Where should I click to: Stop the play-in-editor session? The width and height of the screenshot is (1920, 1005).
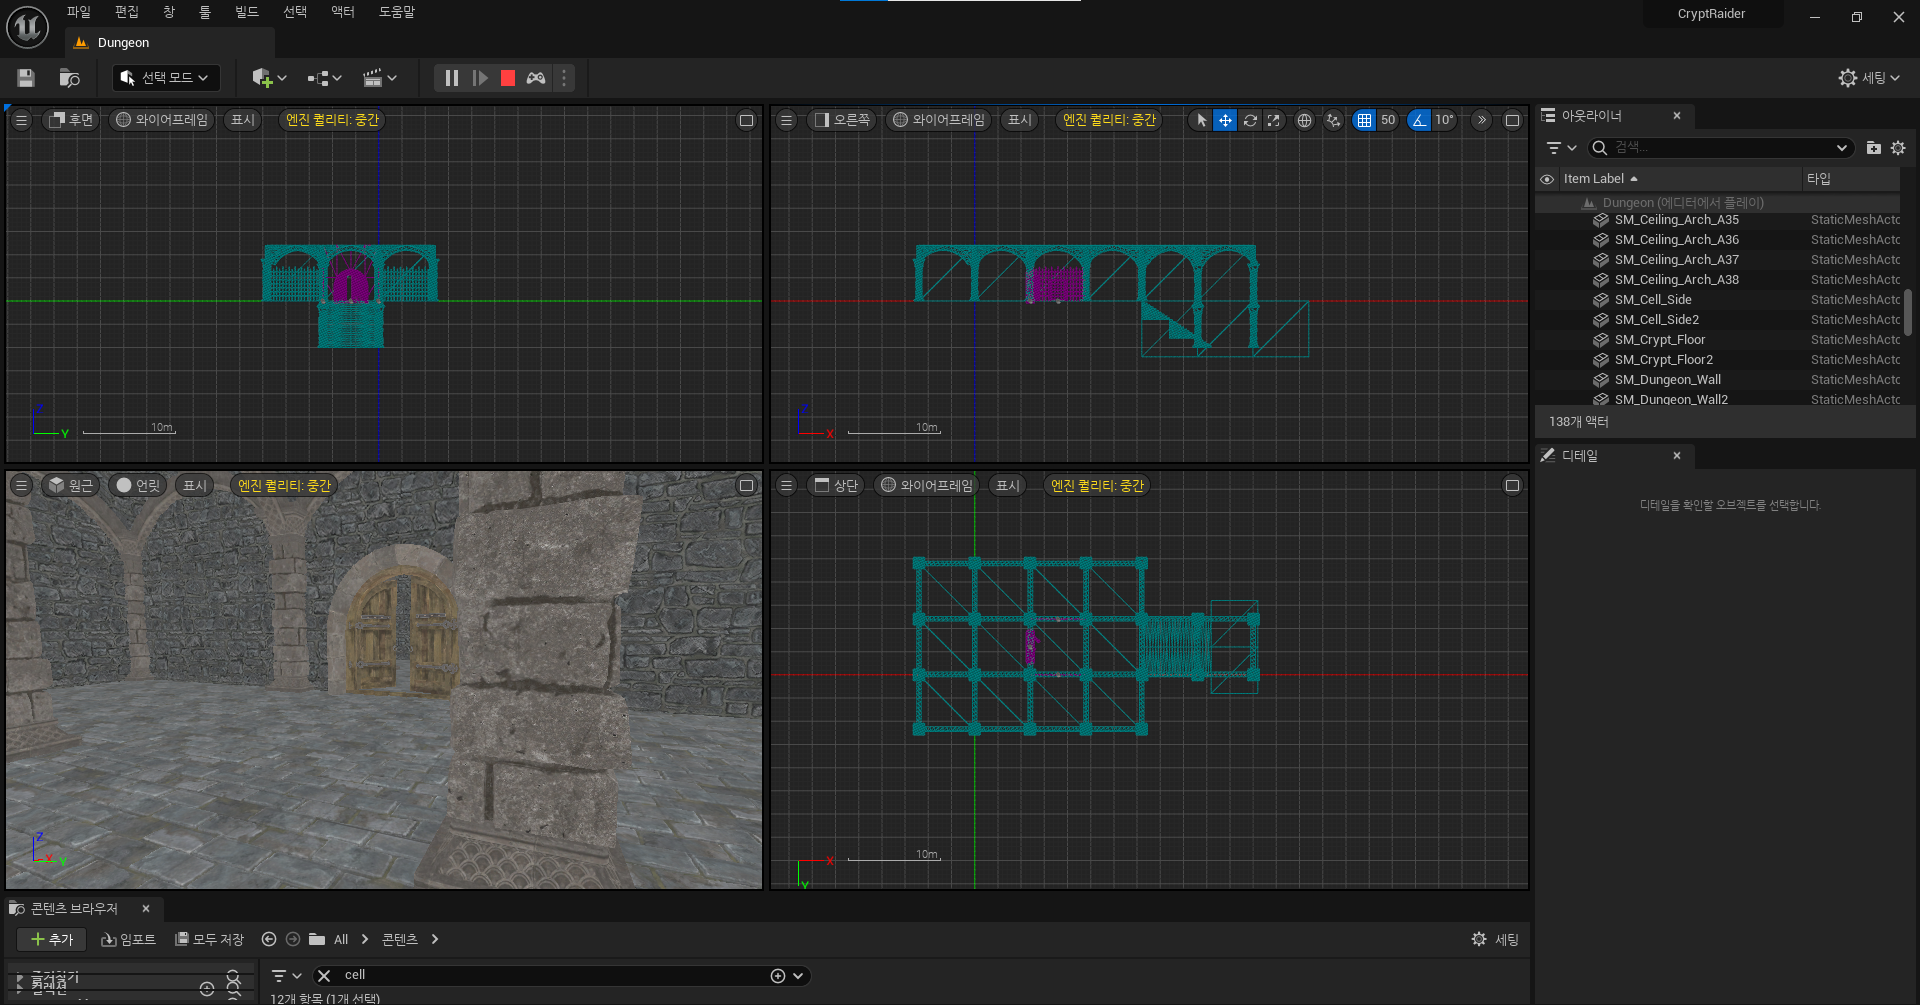click(x=508, y=78)
